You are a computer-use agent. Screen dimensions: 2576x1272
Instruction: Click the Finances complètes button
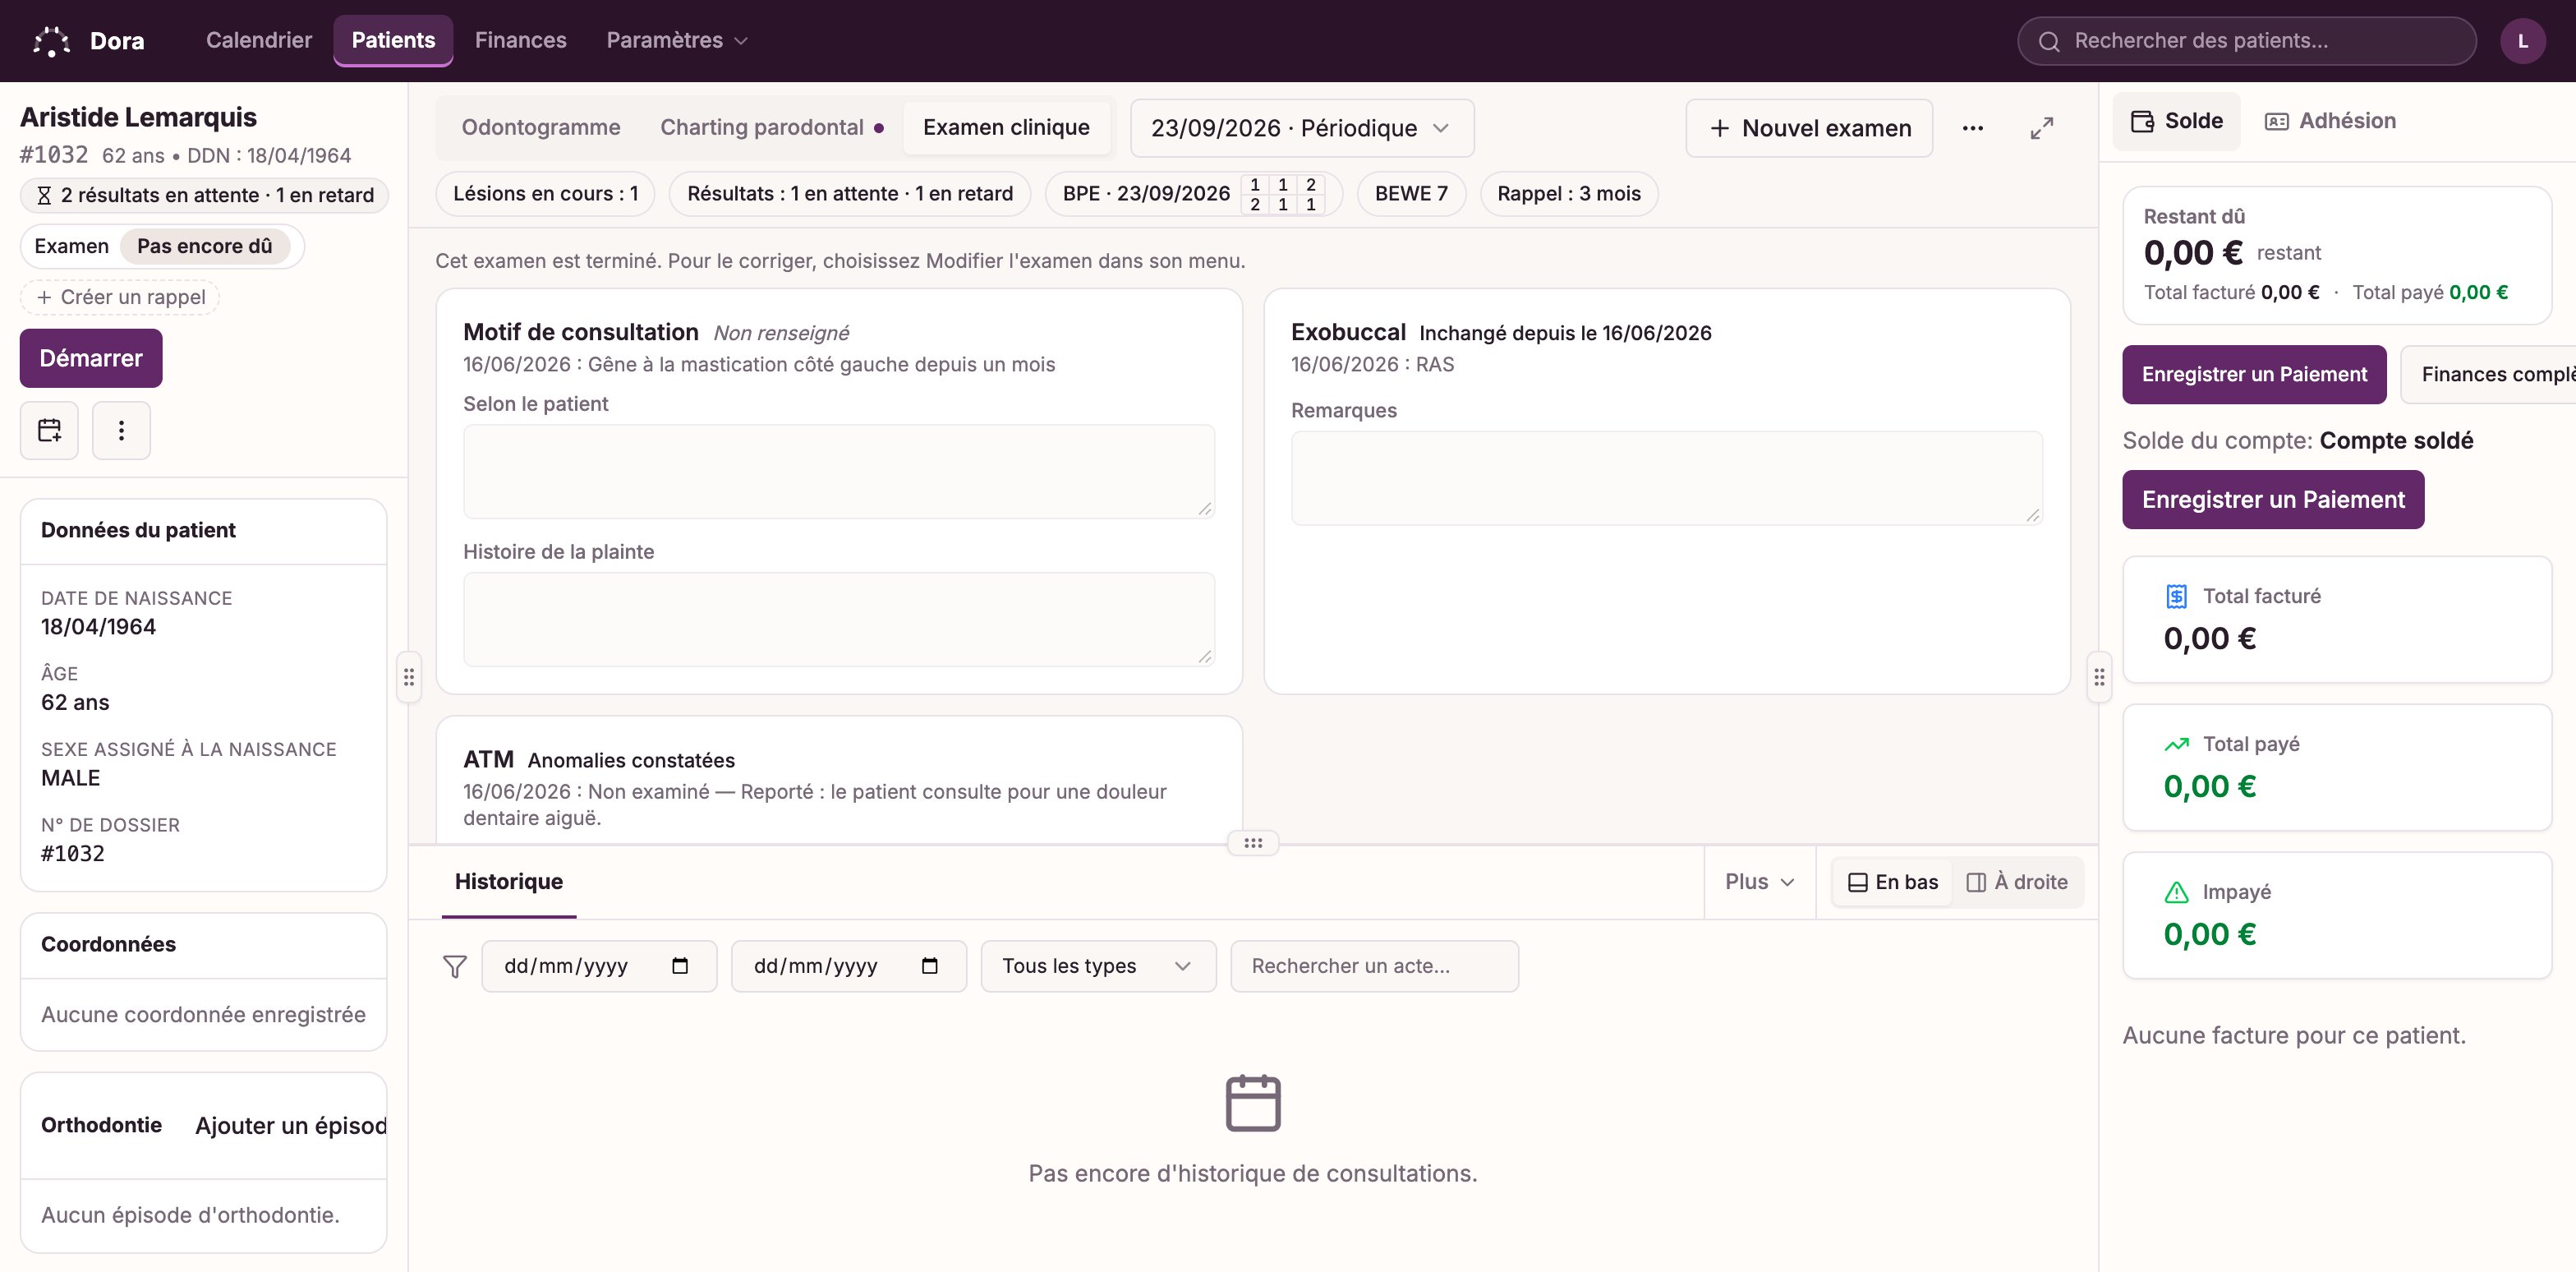(2488, 375)
